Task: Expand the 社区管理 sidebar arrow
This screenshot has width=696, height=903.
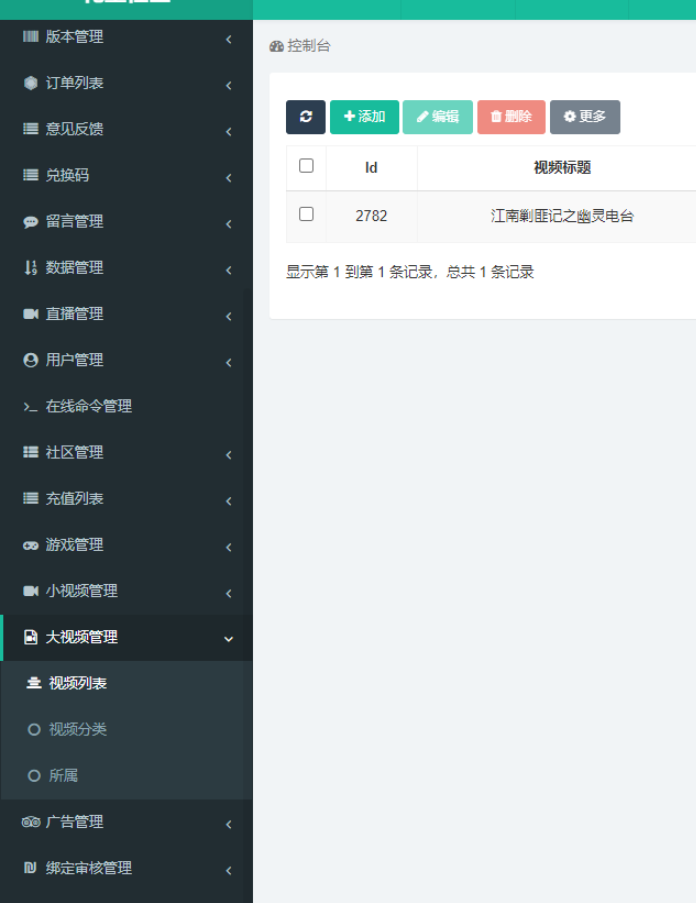Action: (x=228, y=454)
